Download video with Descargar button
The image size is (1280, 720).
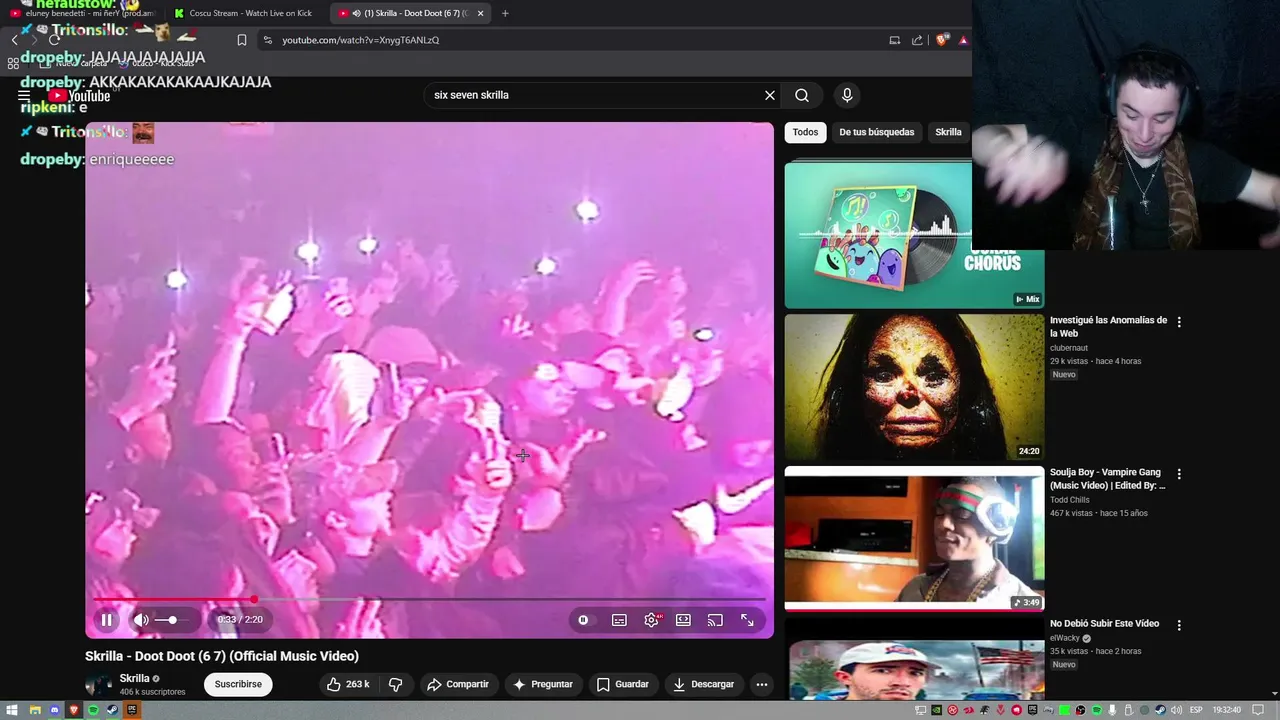[703, 684]
